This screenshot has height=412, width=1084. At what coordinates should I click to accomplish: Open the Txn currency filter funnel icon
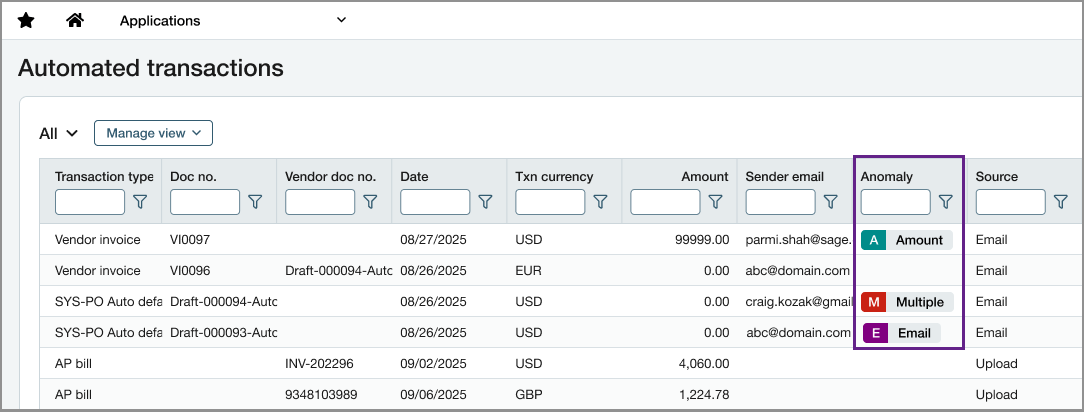[x=601, y=202]
